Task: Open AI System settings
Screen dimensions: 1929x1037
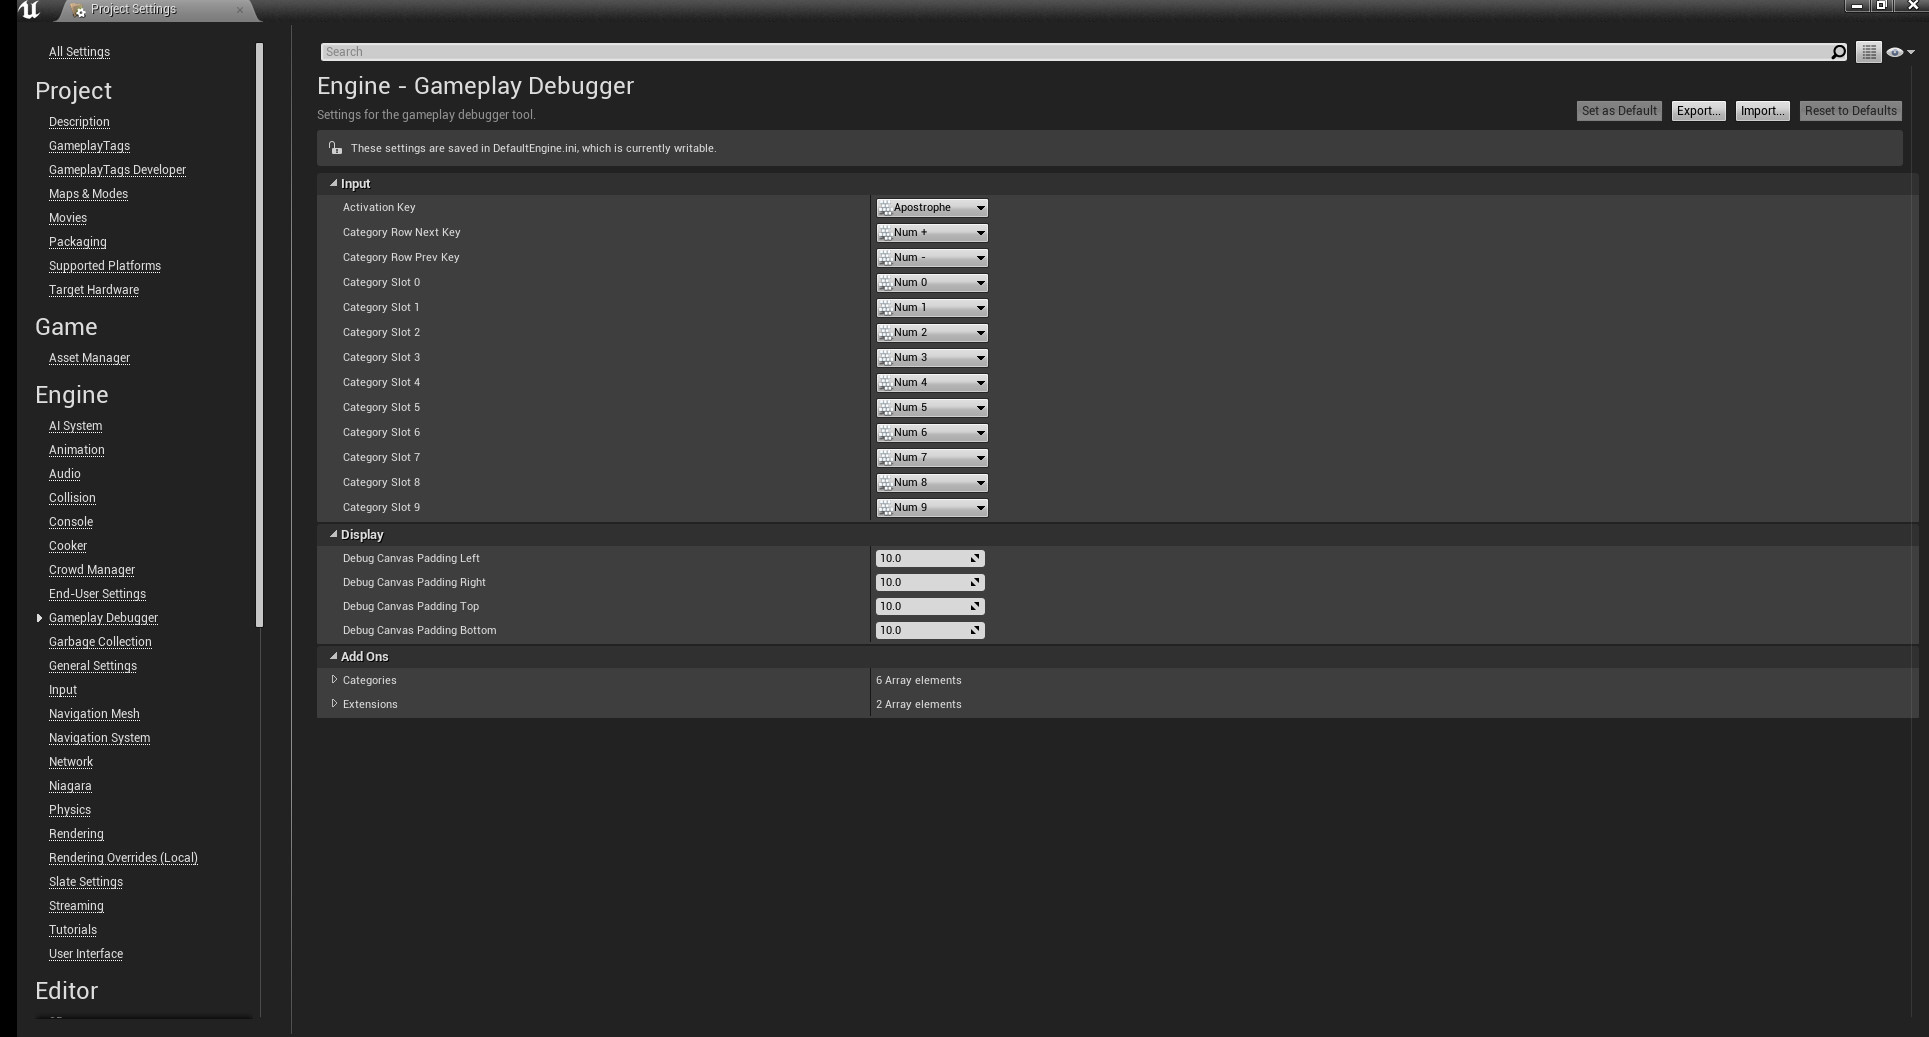Action: (x=75, y=426)
